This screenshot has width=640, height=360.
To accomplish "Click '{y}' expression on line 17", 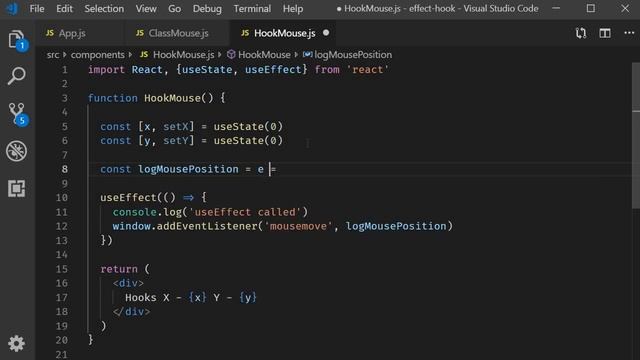I will (248, 298).
